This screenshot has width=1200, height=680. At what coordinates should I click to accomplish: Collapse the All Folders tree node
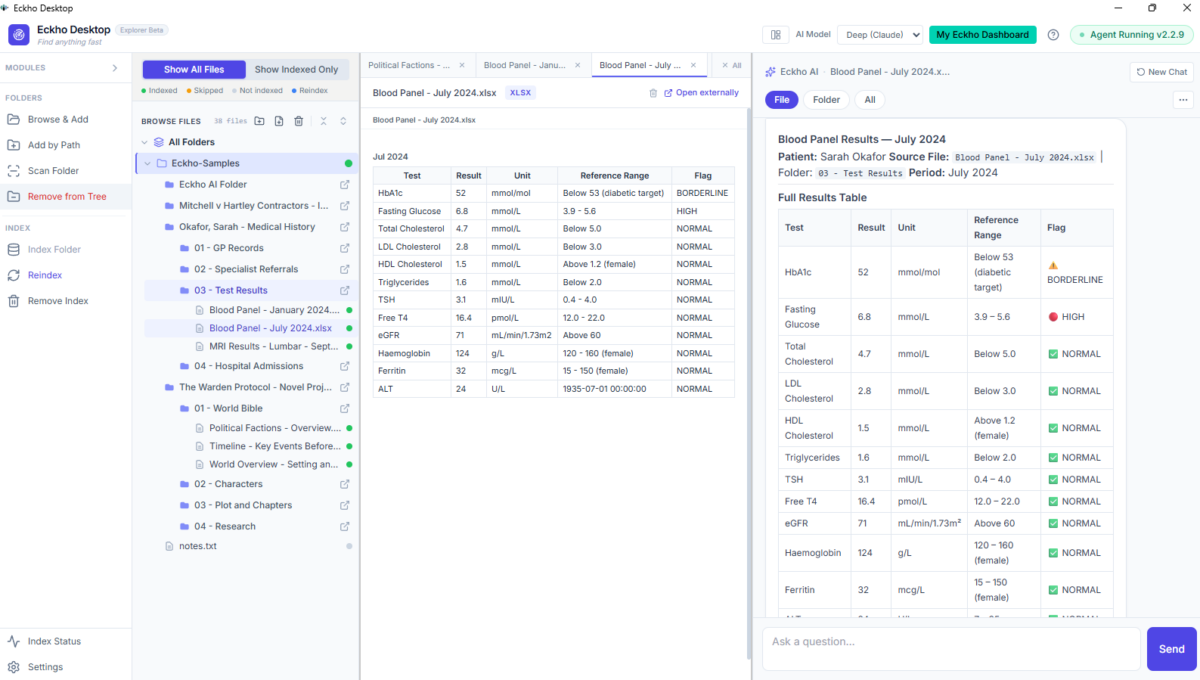pos(145,142)
